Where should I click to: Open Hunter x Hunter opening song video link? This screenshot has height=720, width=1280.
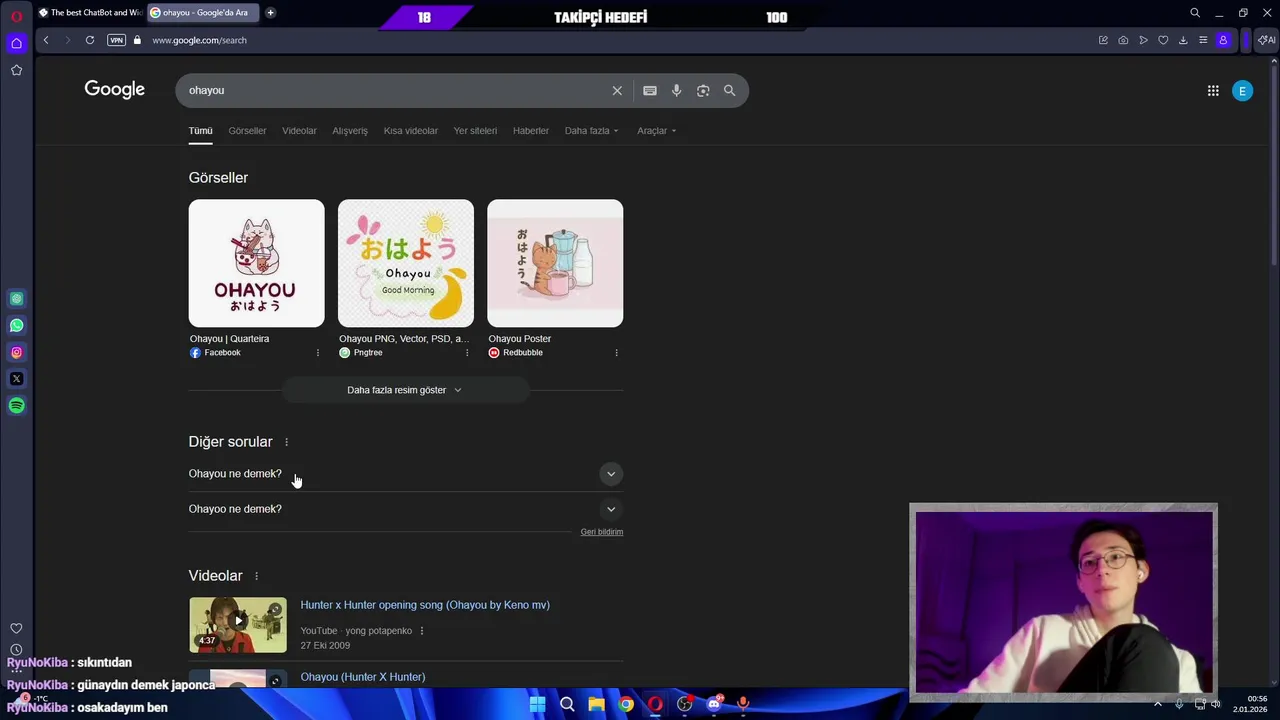coord(425,605)
